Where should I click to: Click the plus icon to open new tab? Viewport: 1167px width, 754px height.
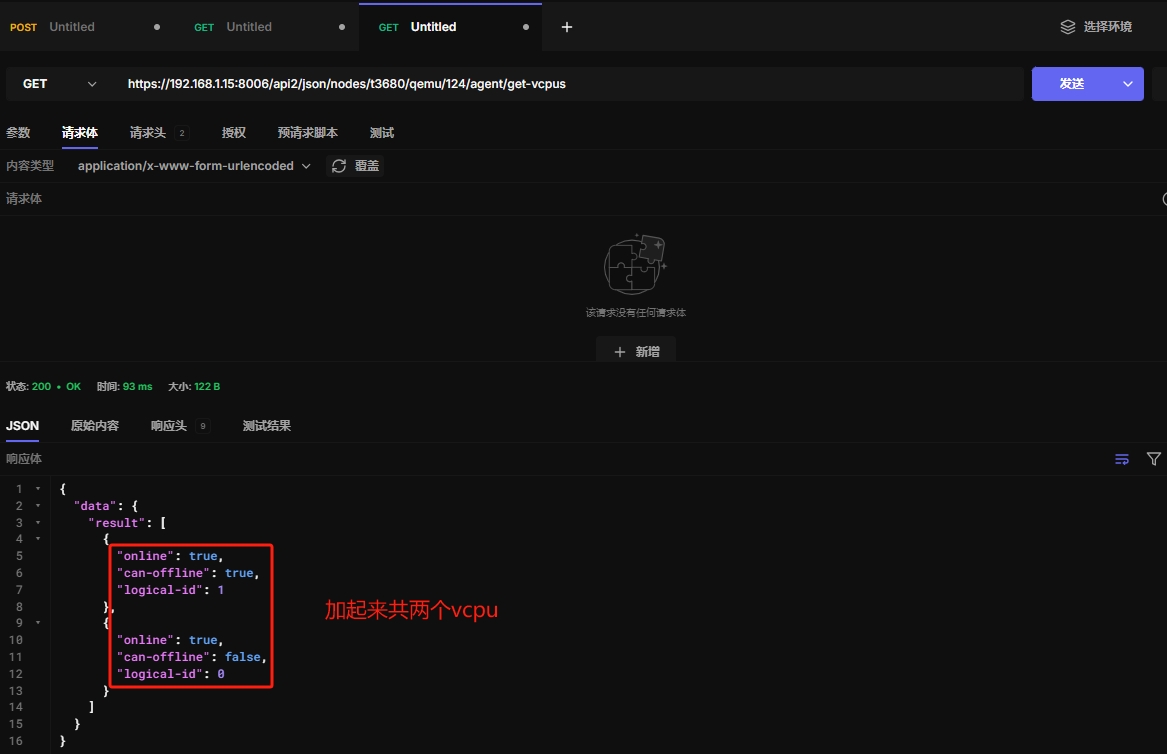pos(567,27)
